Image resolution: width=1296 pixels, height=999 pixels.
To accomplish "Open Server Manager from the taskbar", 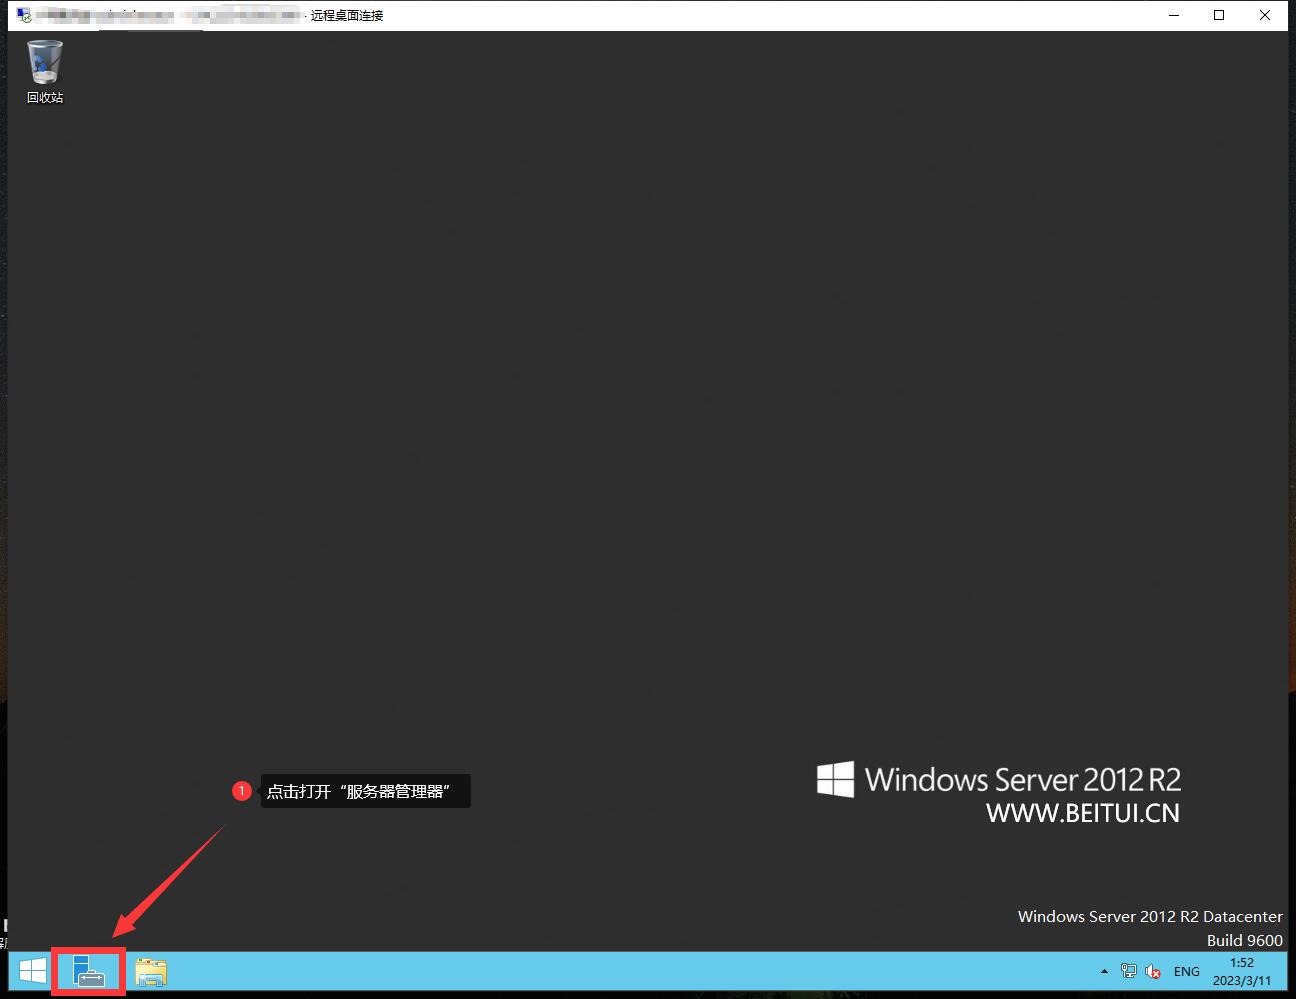I will 89,972.
